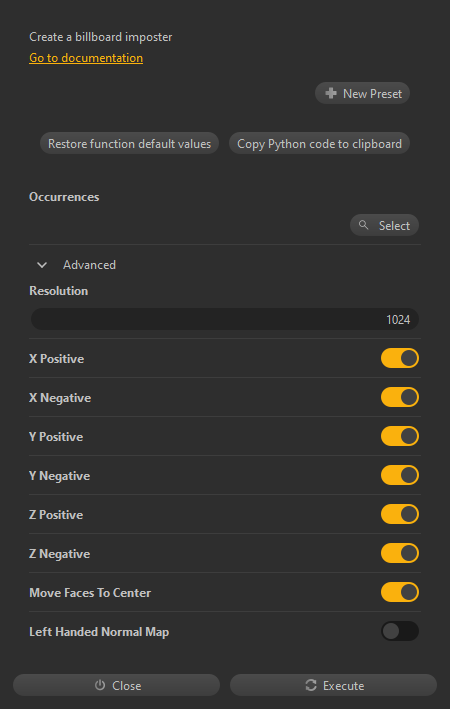
Task: Run the function with Execute
Action: (x=333, y=685)
